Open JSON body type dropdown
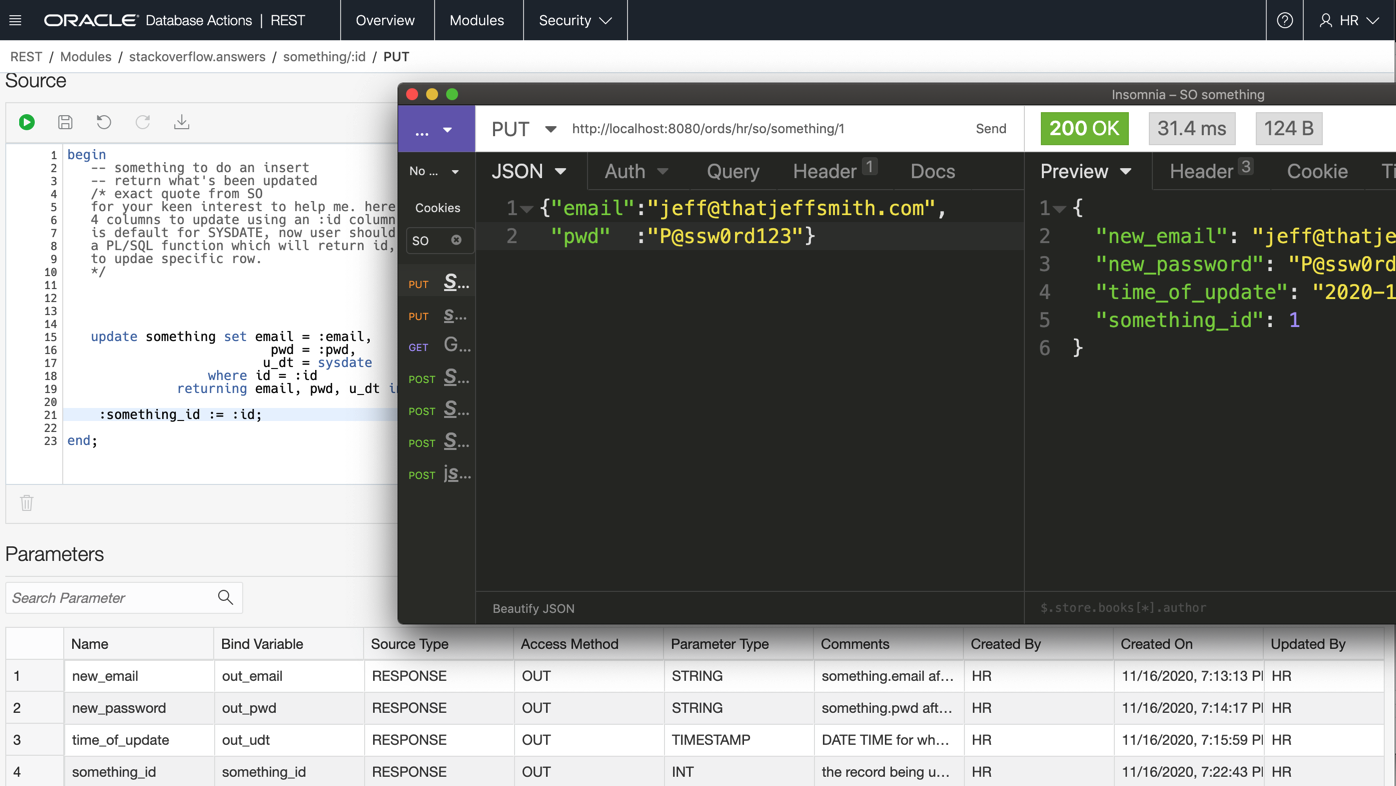1396x786 pixels. (x=529, y=171)
